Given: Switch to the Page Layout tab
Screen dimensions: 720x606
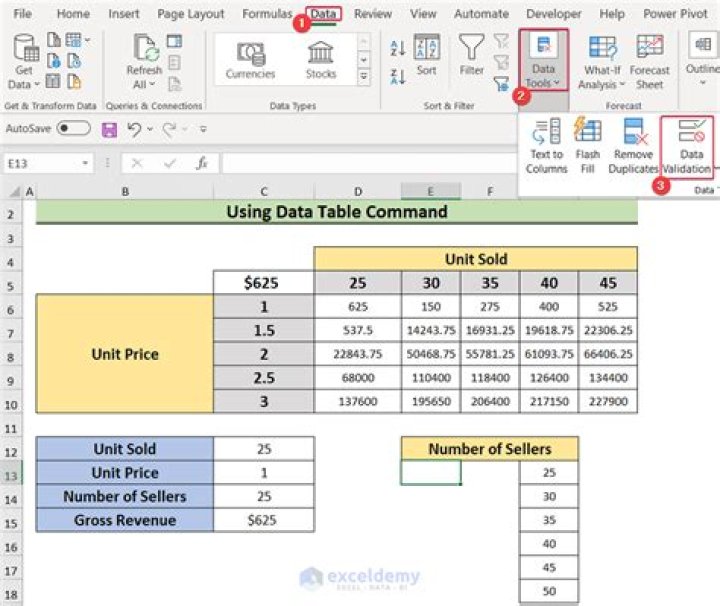Looking at the screenshot, I should pos(191,14).
